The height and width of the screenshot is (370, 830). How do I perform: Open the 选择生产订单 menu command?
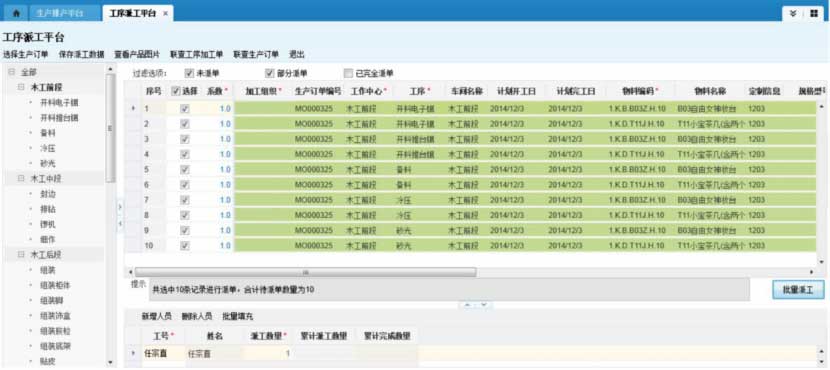pos(25,54)
